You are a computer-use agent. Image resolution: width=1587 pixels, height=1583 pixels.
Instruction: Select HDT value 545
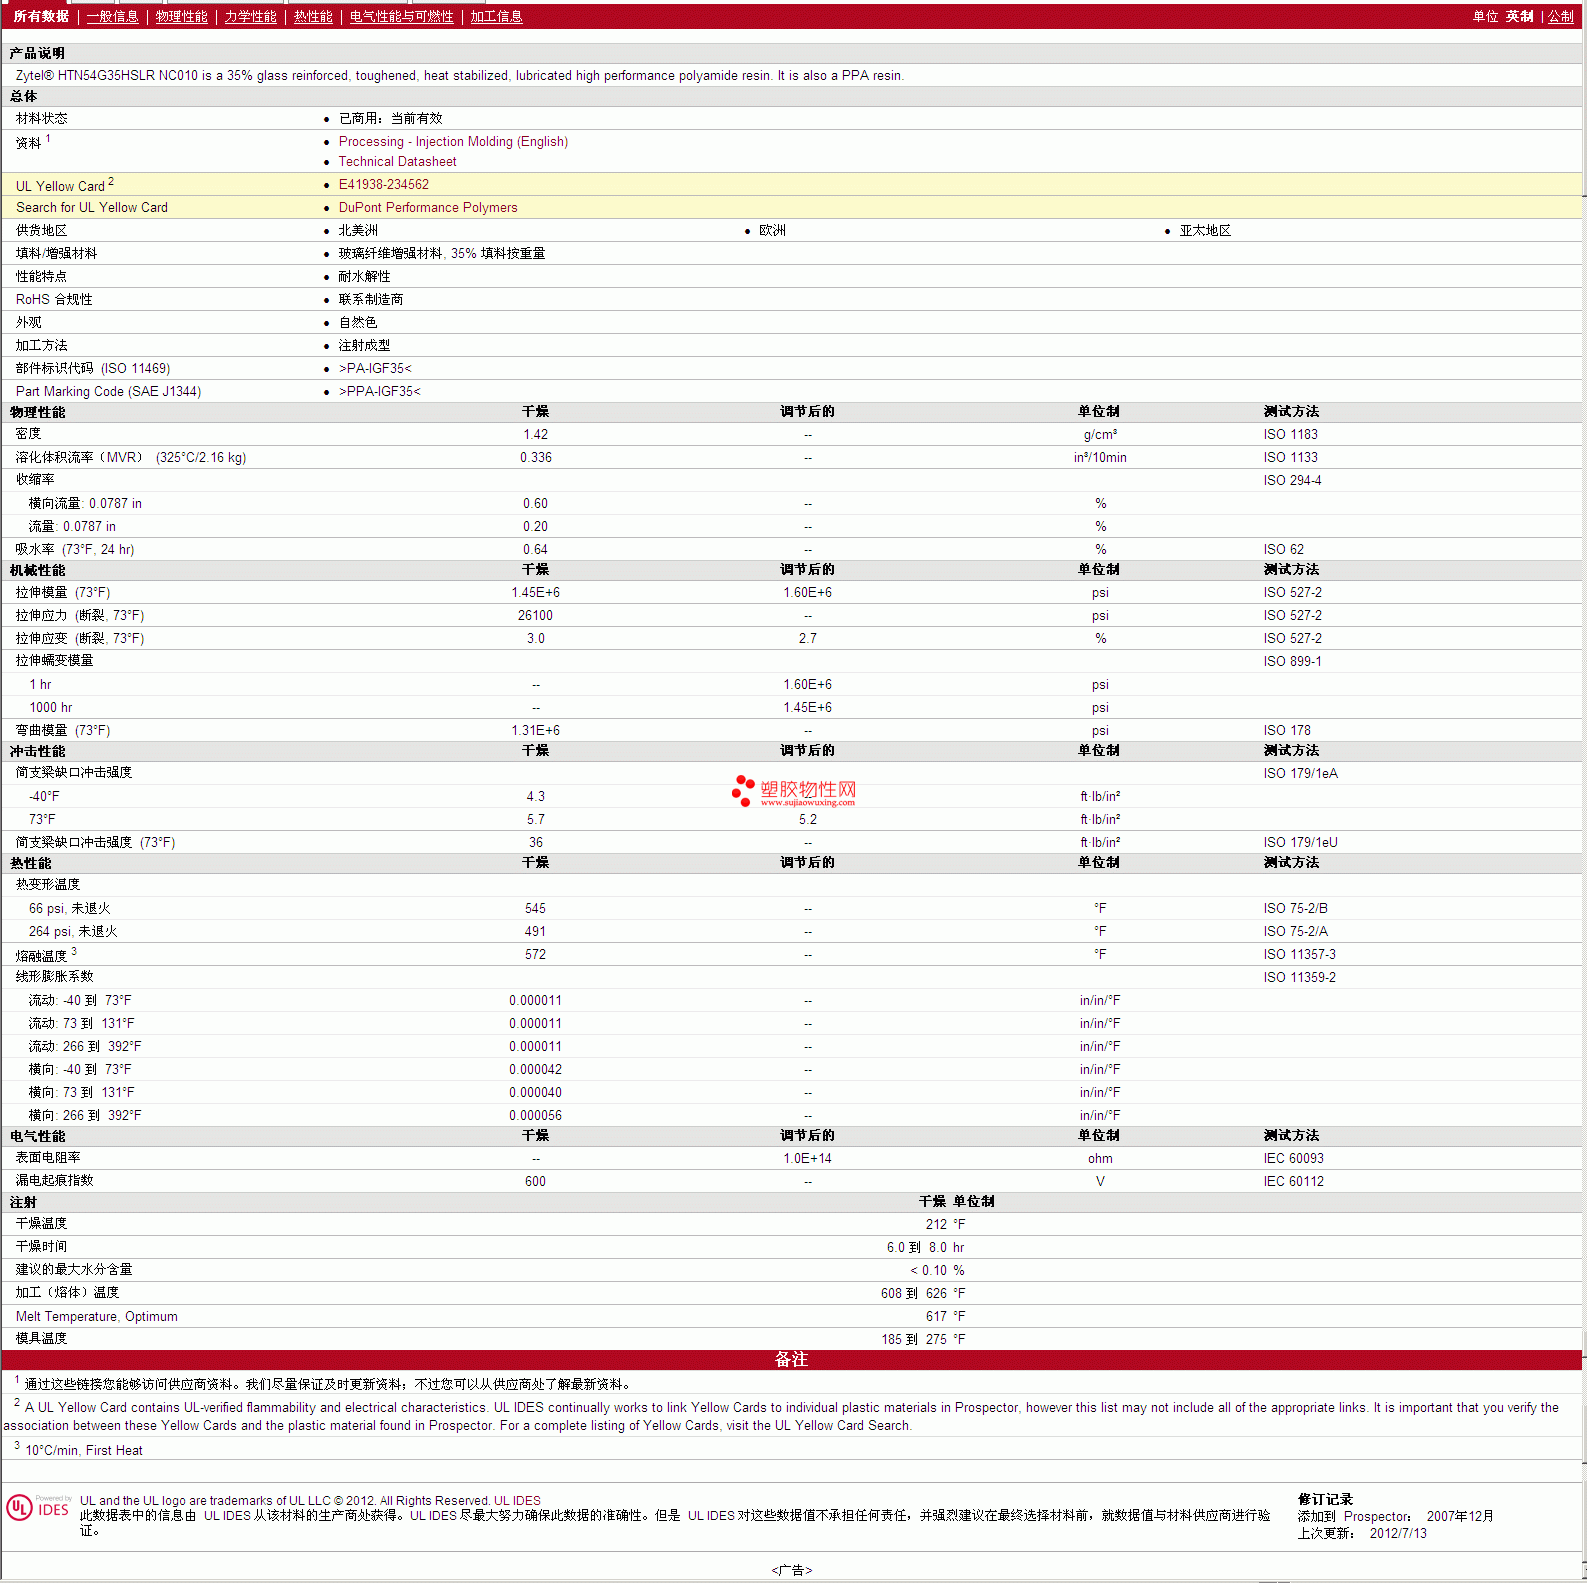tap(535, 909)
